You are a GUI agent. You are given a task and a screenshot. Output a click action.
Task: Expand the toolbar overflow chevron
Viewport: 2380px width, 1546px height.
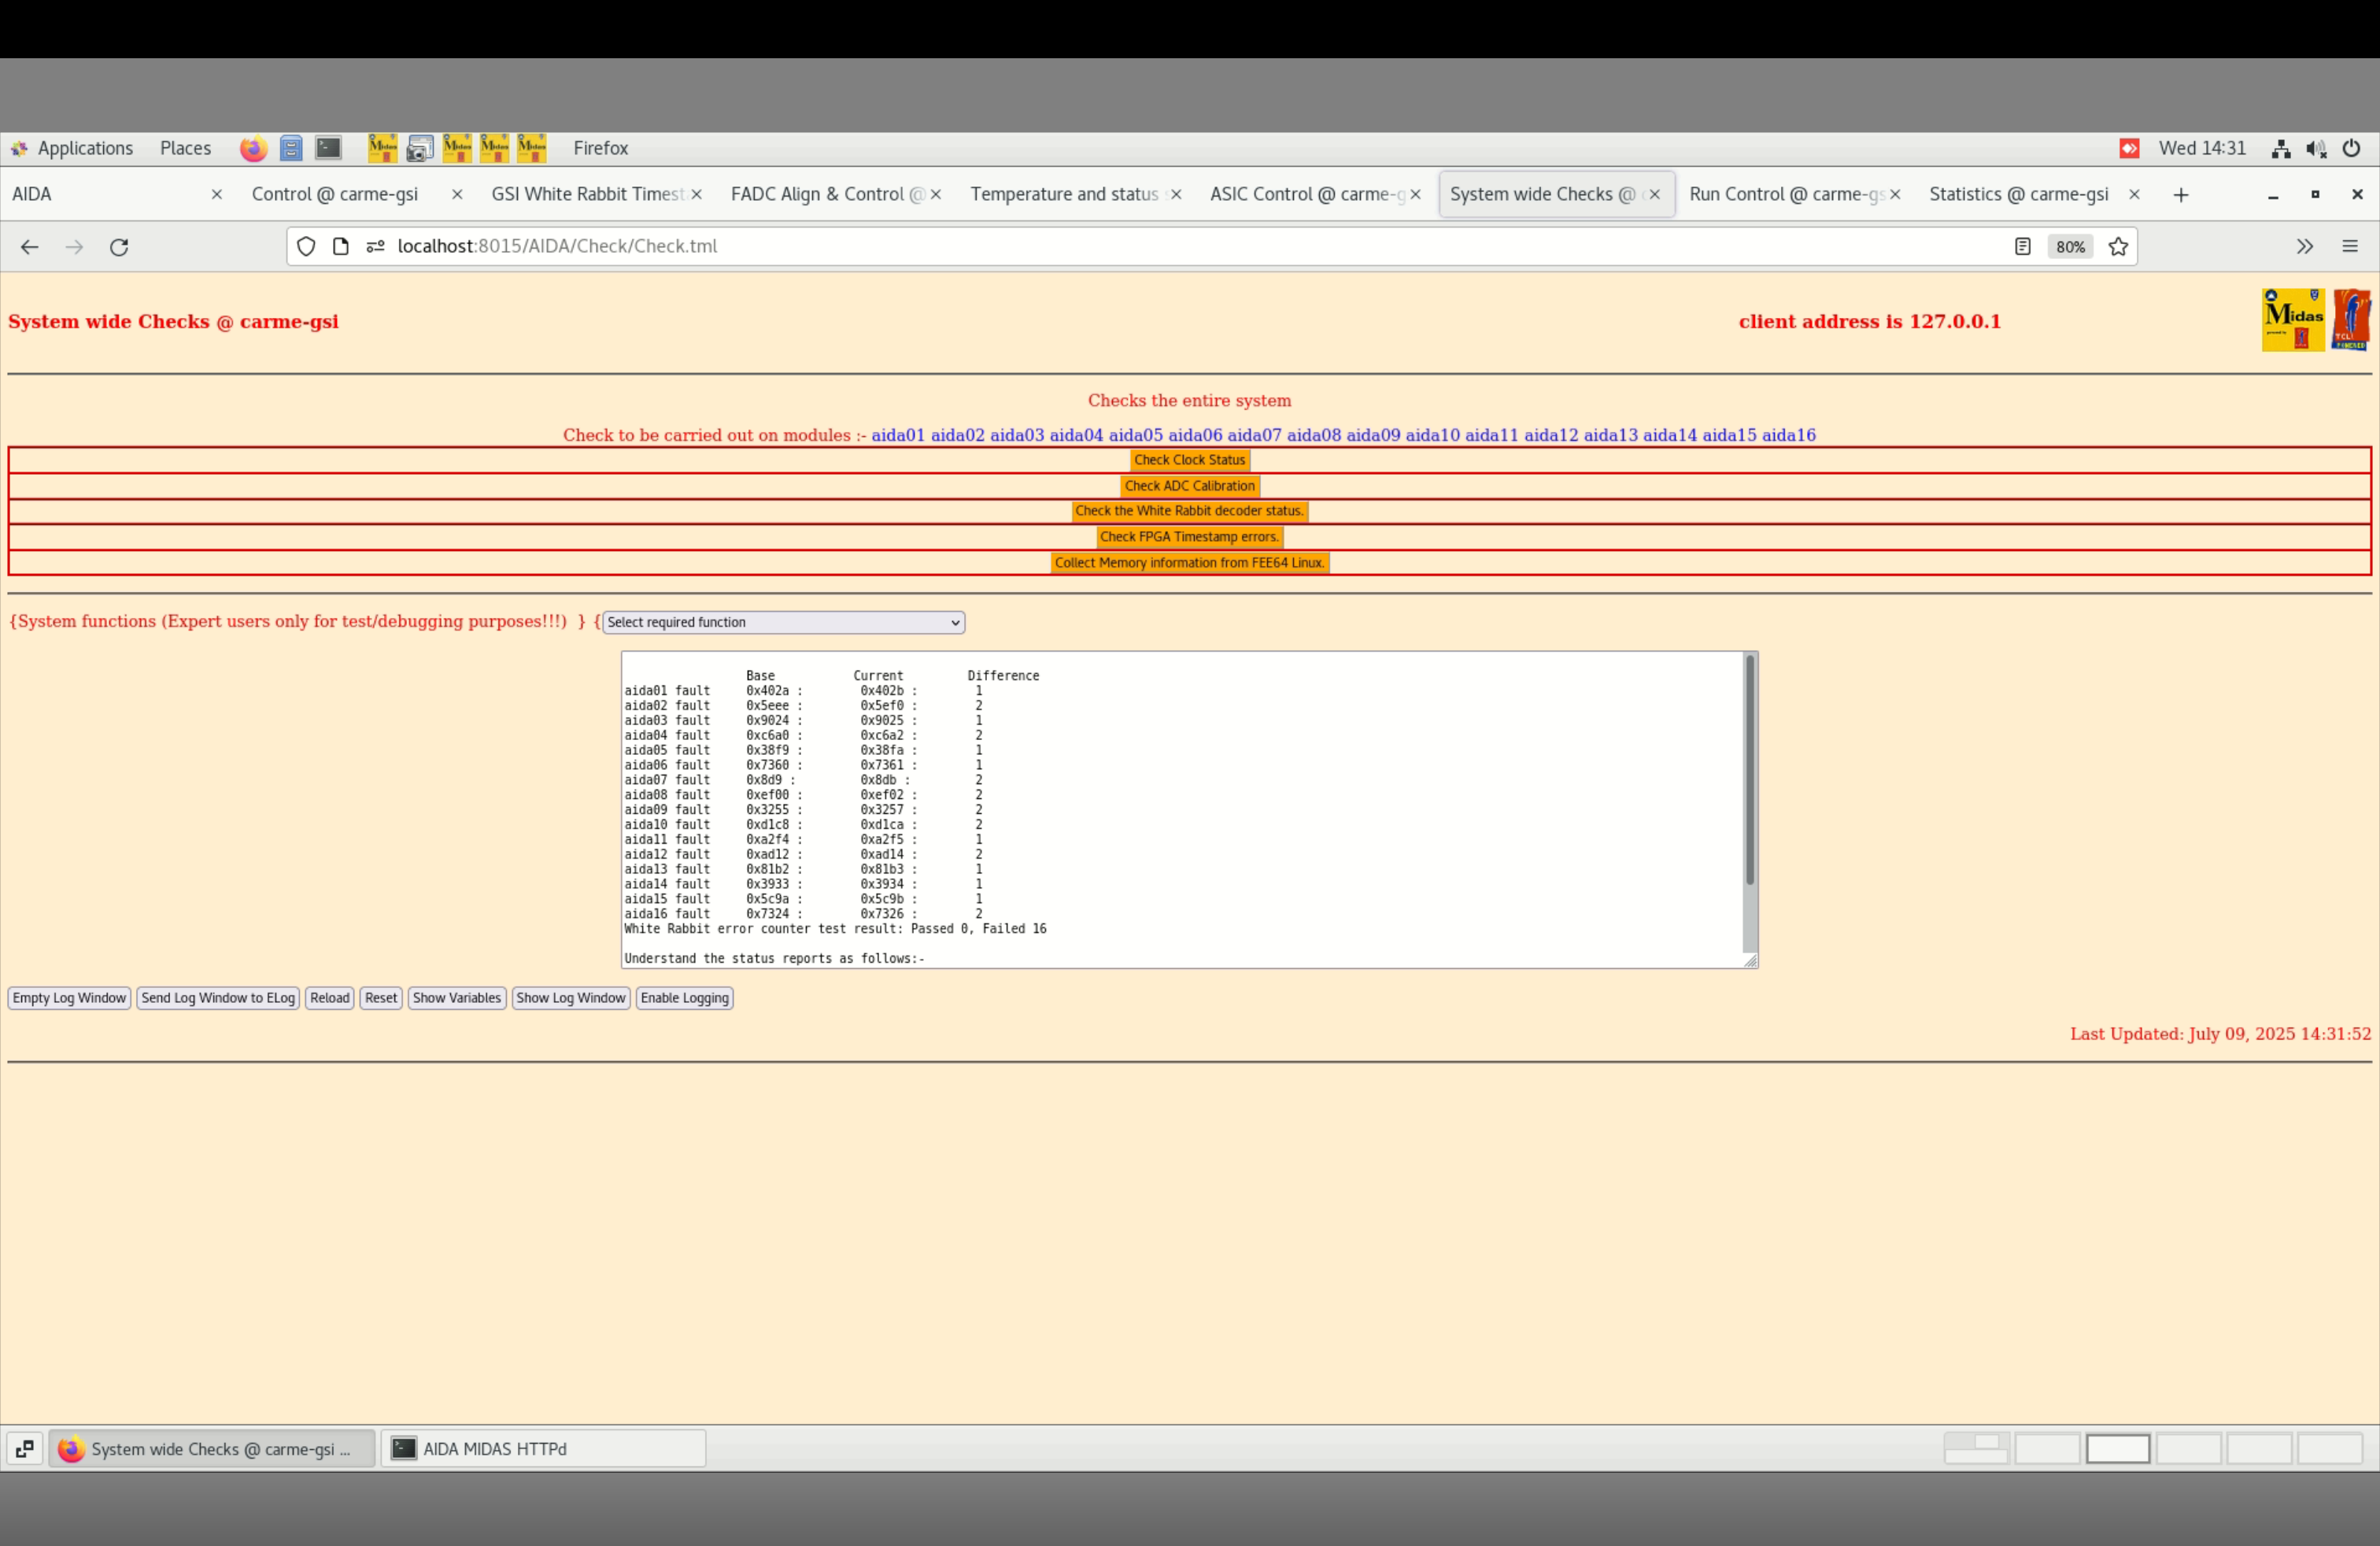[x=2305, y=247]
